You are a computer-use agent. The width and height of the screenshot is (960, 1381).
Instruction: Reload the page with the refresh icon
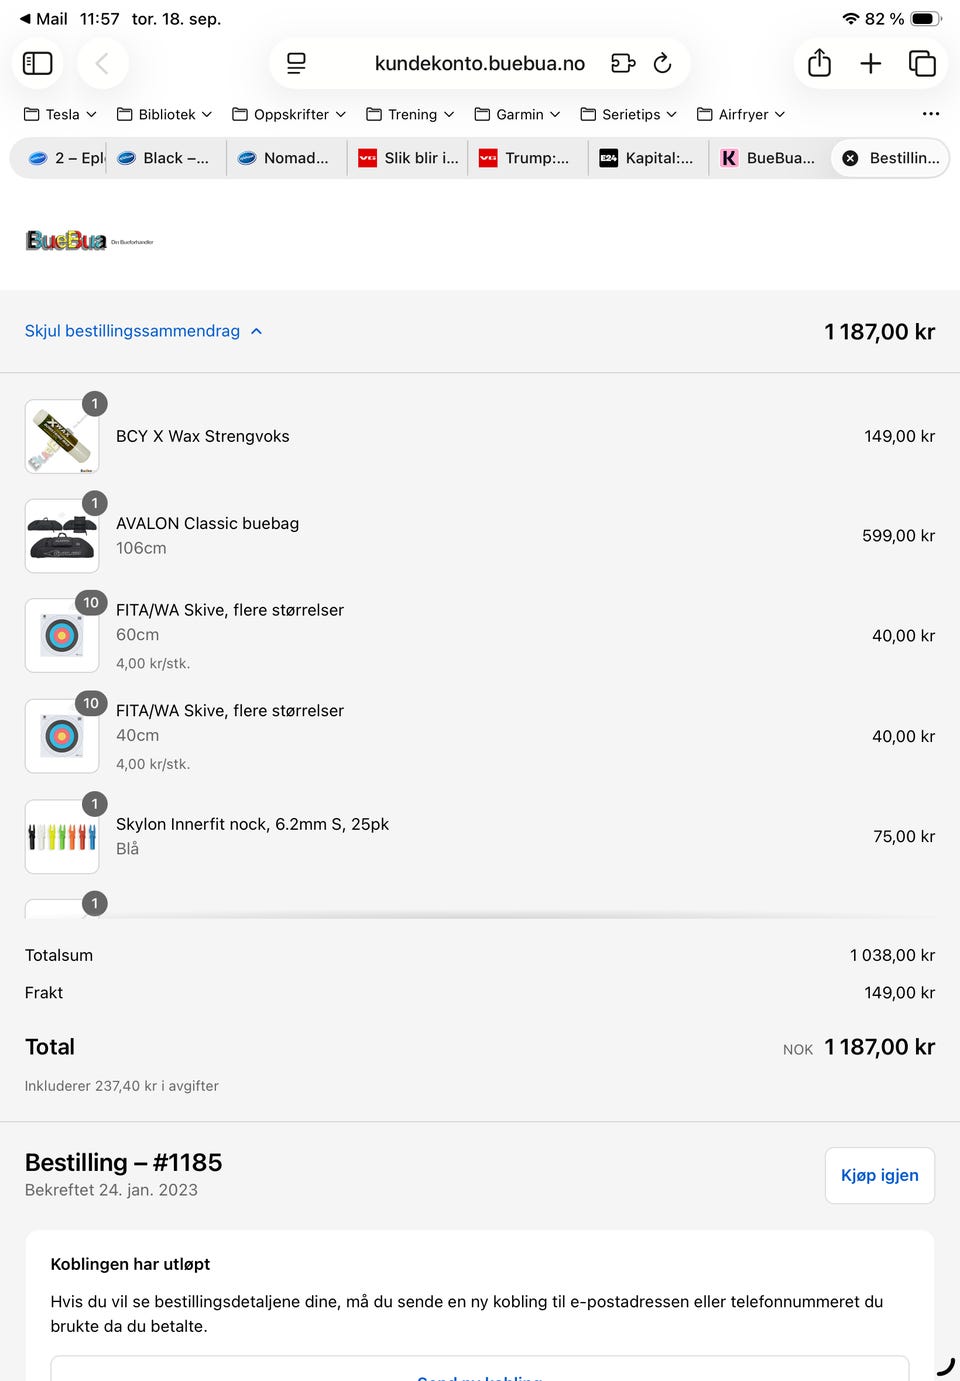662,64
